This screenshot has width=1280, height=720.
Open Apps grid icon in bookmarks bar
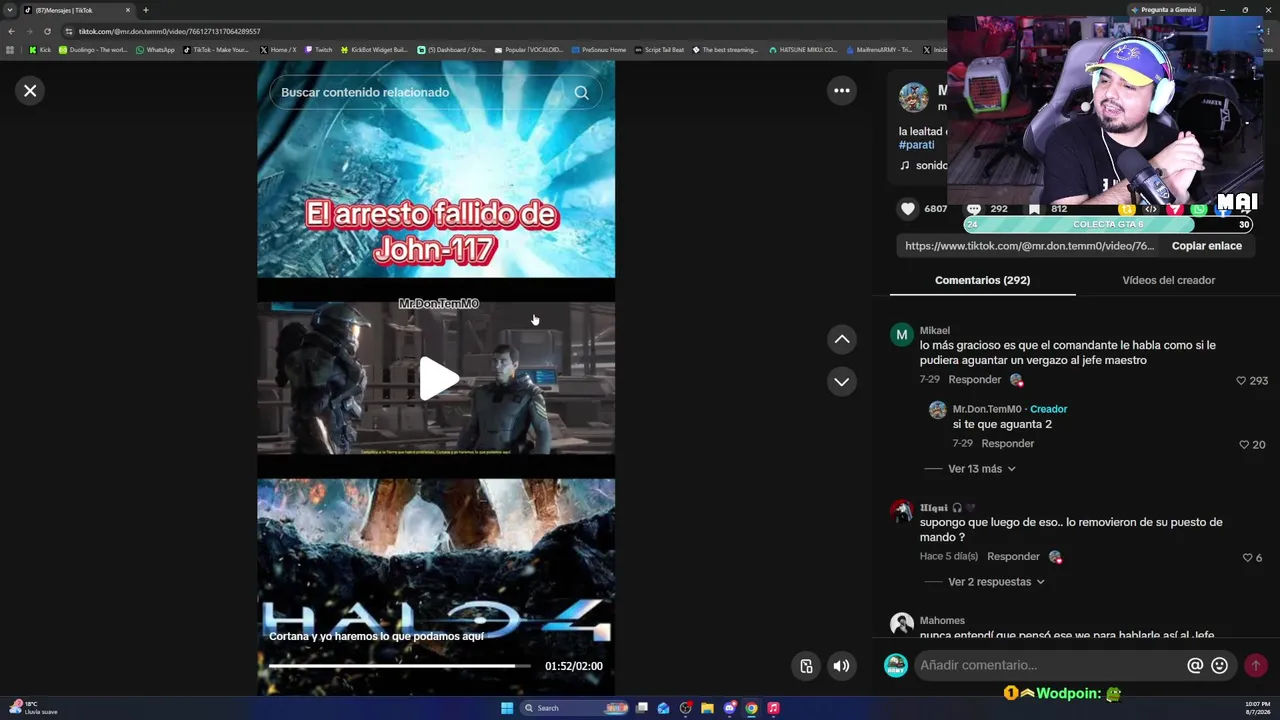tap(11, 50)
